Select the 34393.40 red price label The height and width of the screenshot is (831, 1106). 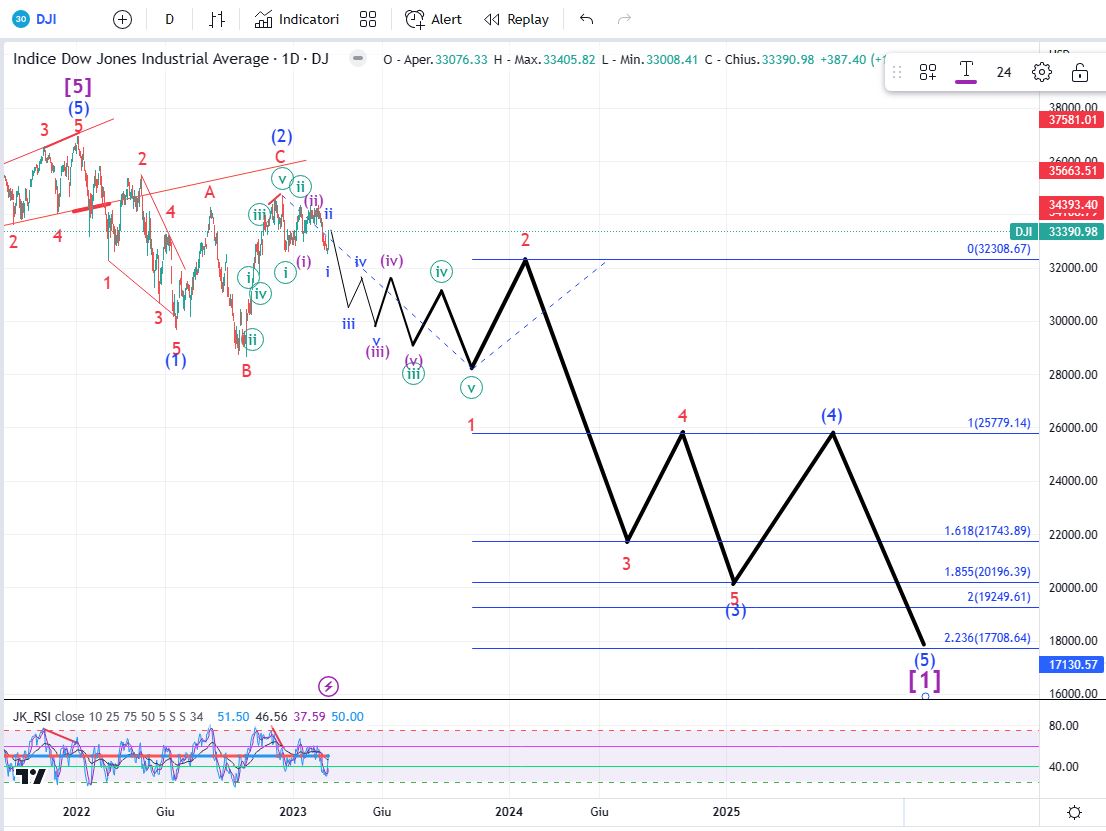point(1071,205)
